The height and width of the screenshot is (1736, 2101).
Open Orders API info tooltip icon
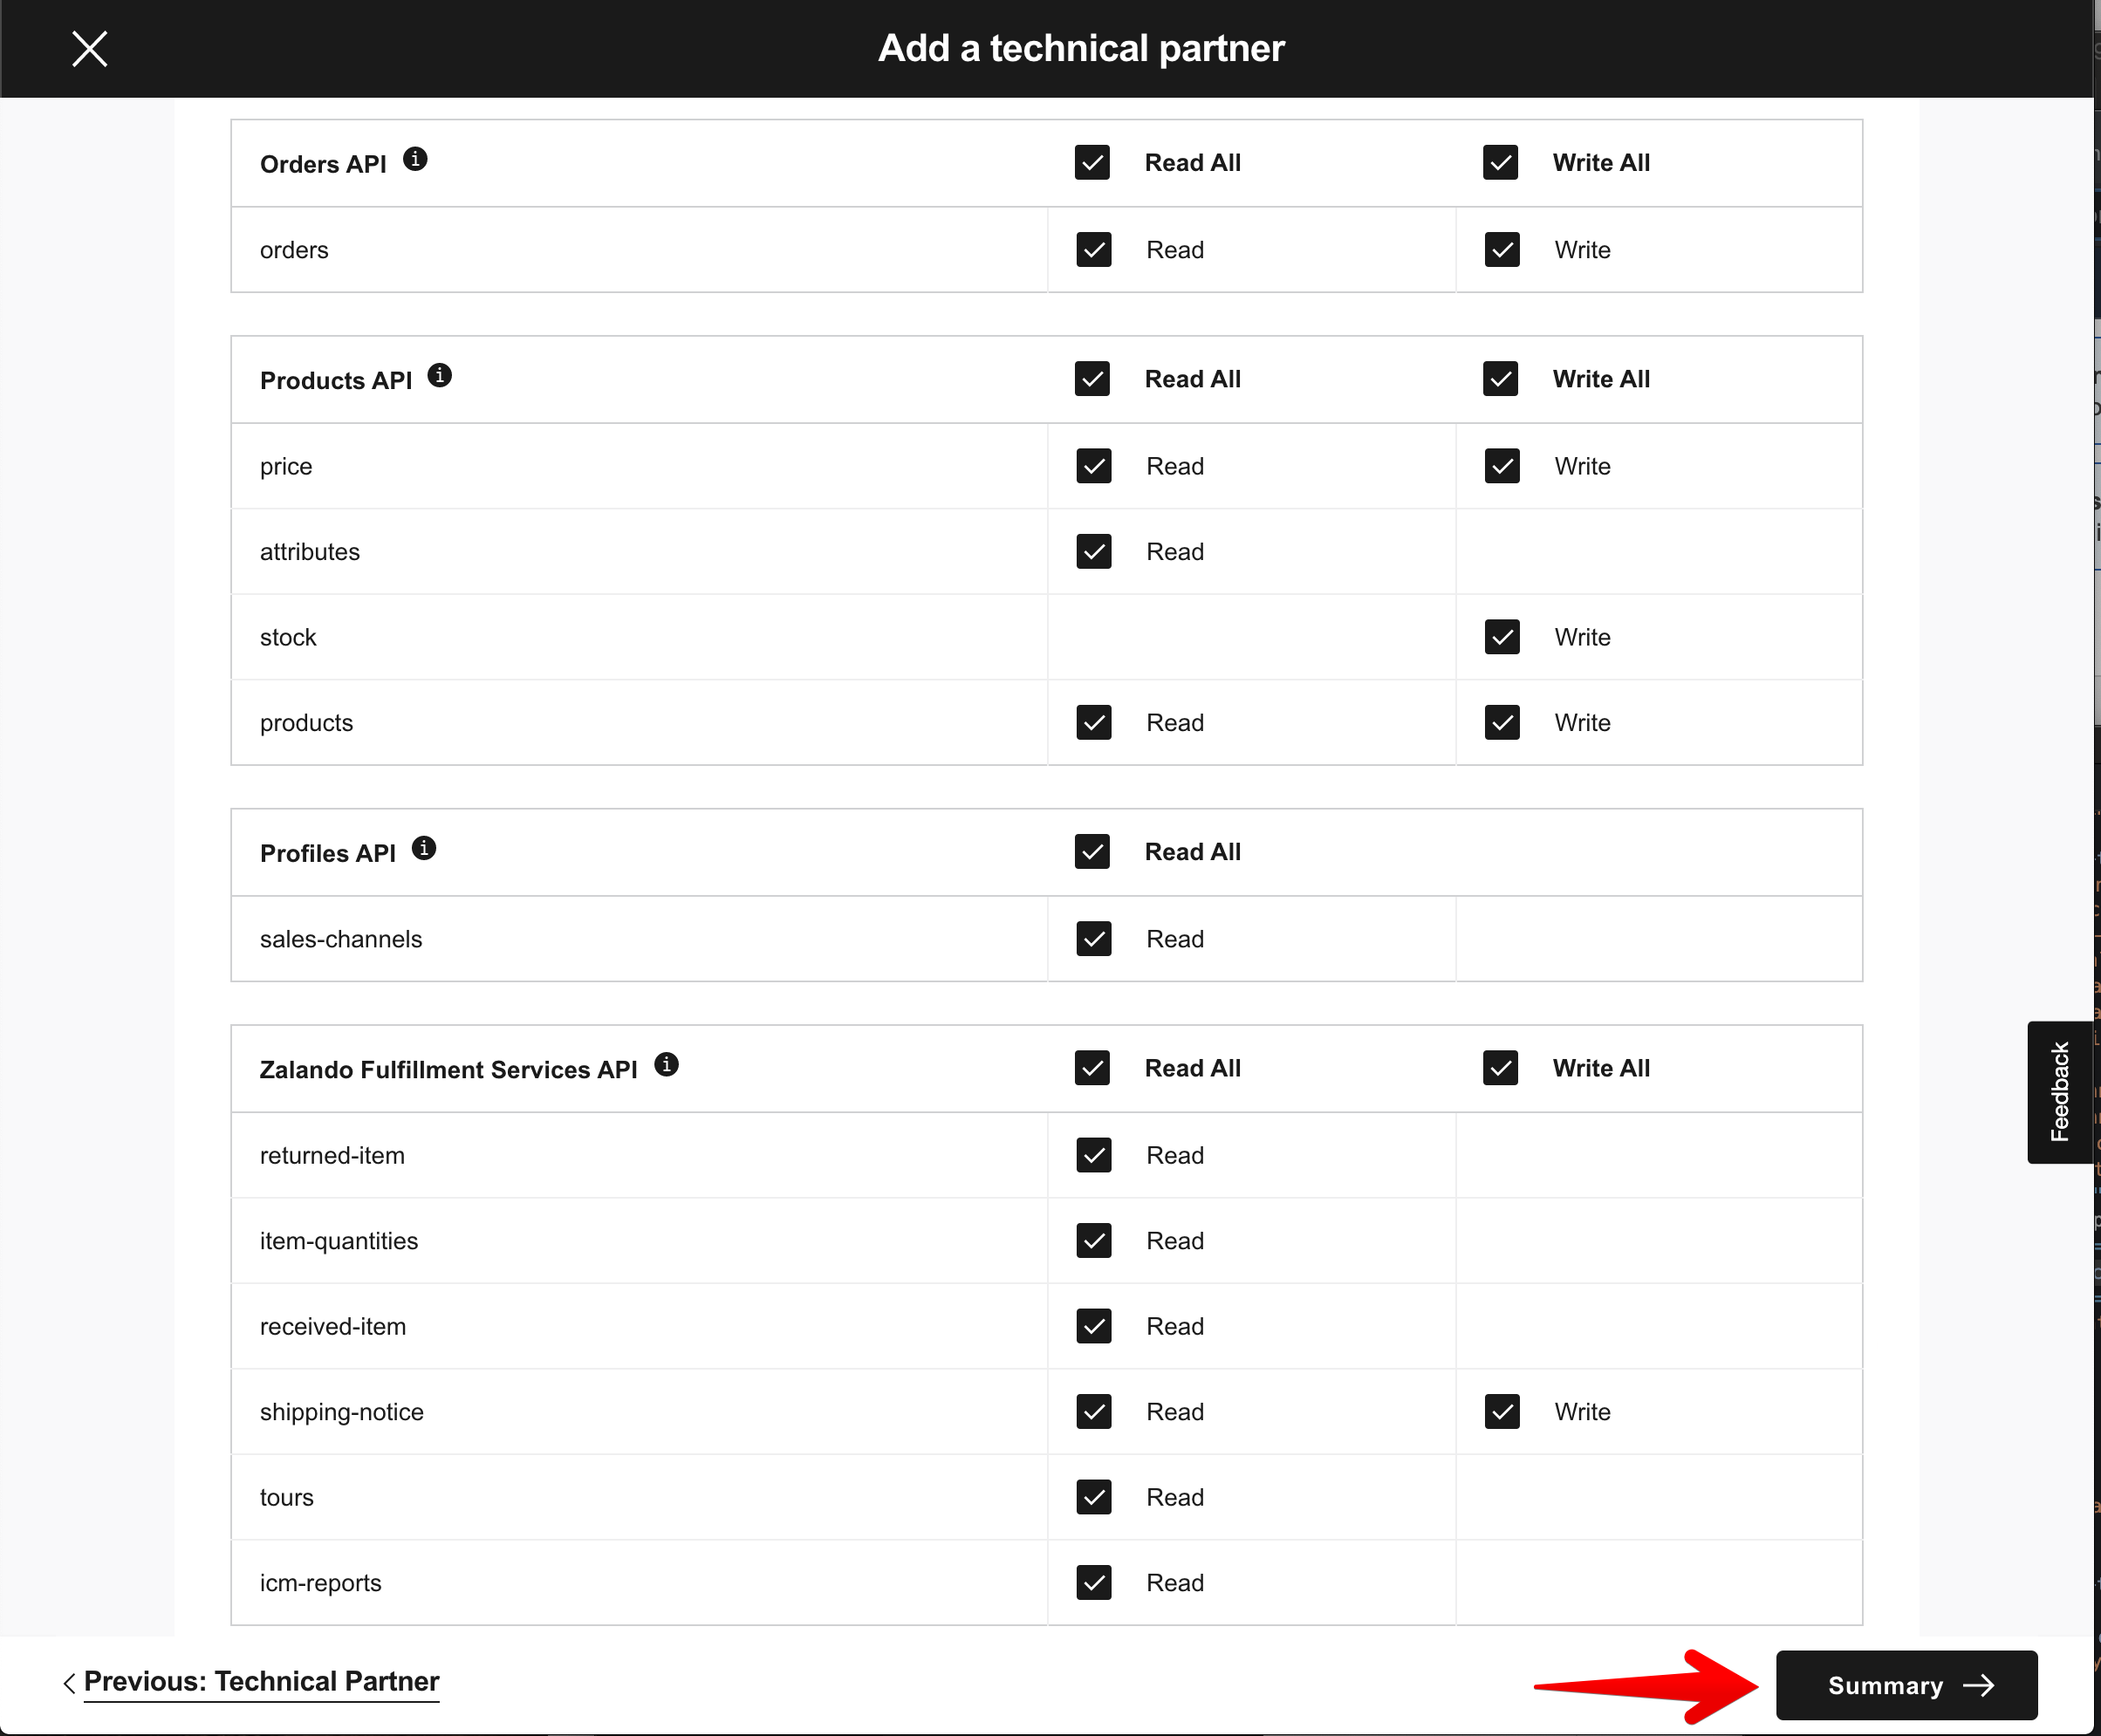(x=415, y=159)
